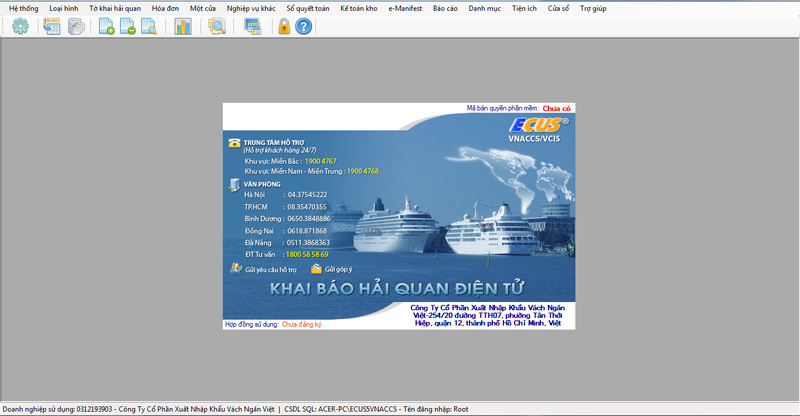800x416 pixels.
Task: Open the Tiện ích menu
Action: click(x=524, y=8)
